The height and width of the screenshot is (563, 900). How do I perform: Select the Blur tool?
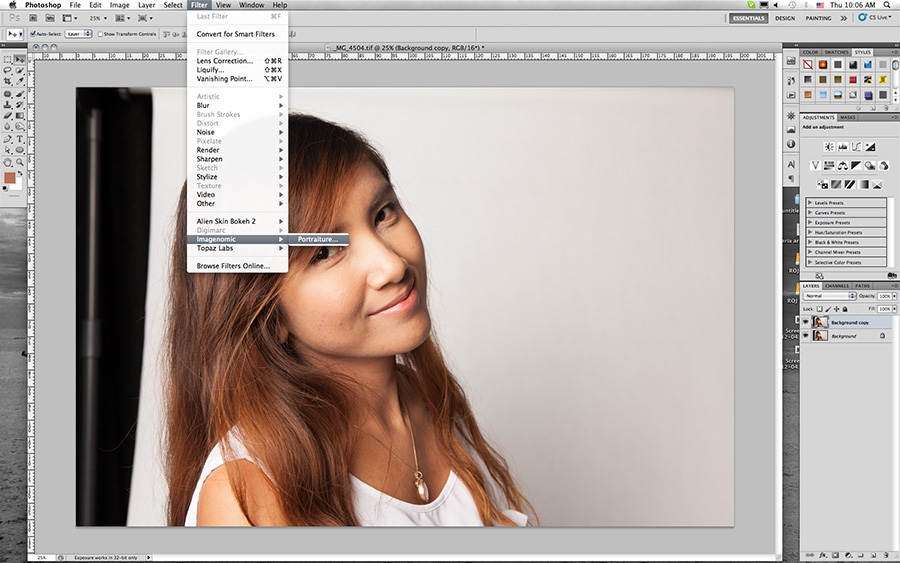tap(7, 126)
